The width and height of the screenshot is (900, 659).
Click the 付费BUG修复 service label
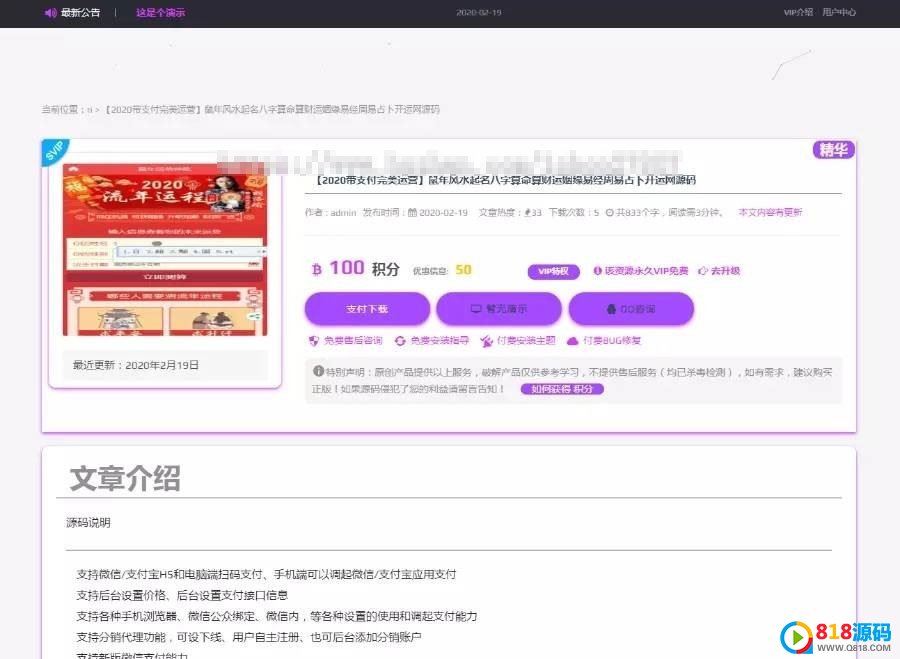[x=612, y=340]
